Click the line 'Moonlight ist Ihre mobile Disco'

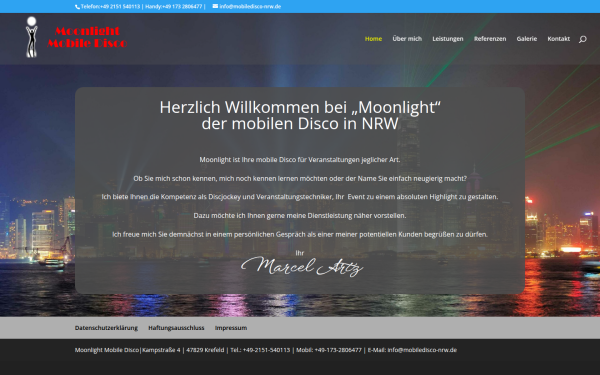point(300,160)
